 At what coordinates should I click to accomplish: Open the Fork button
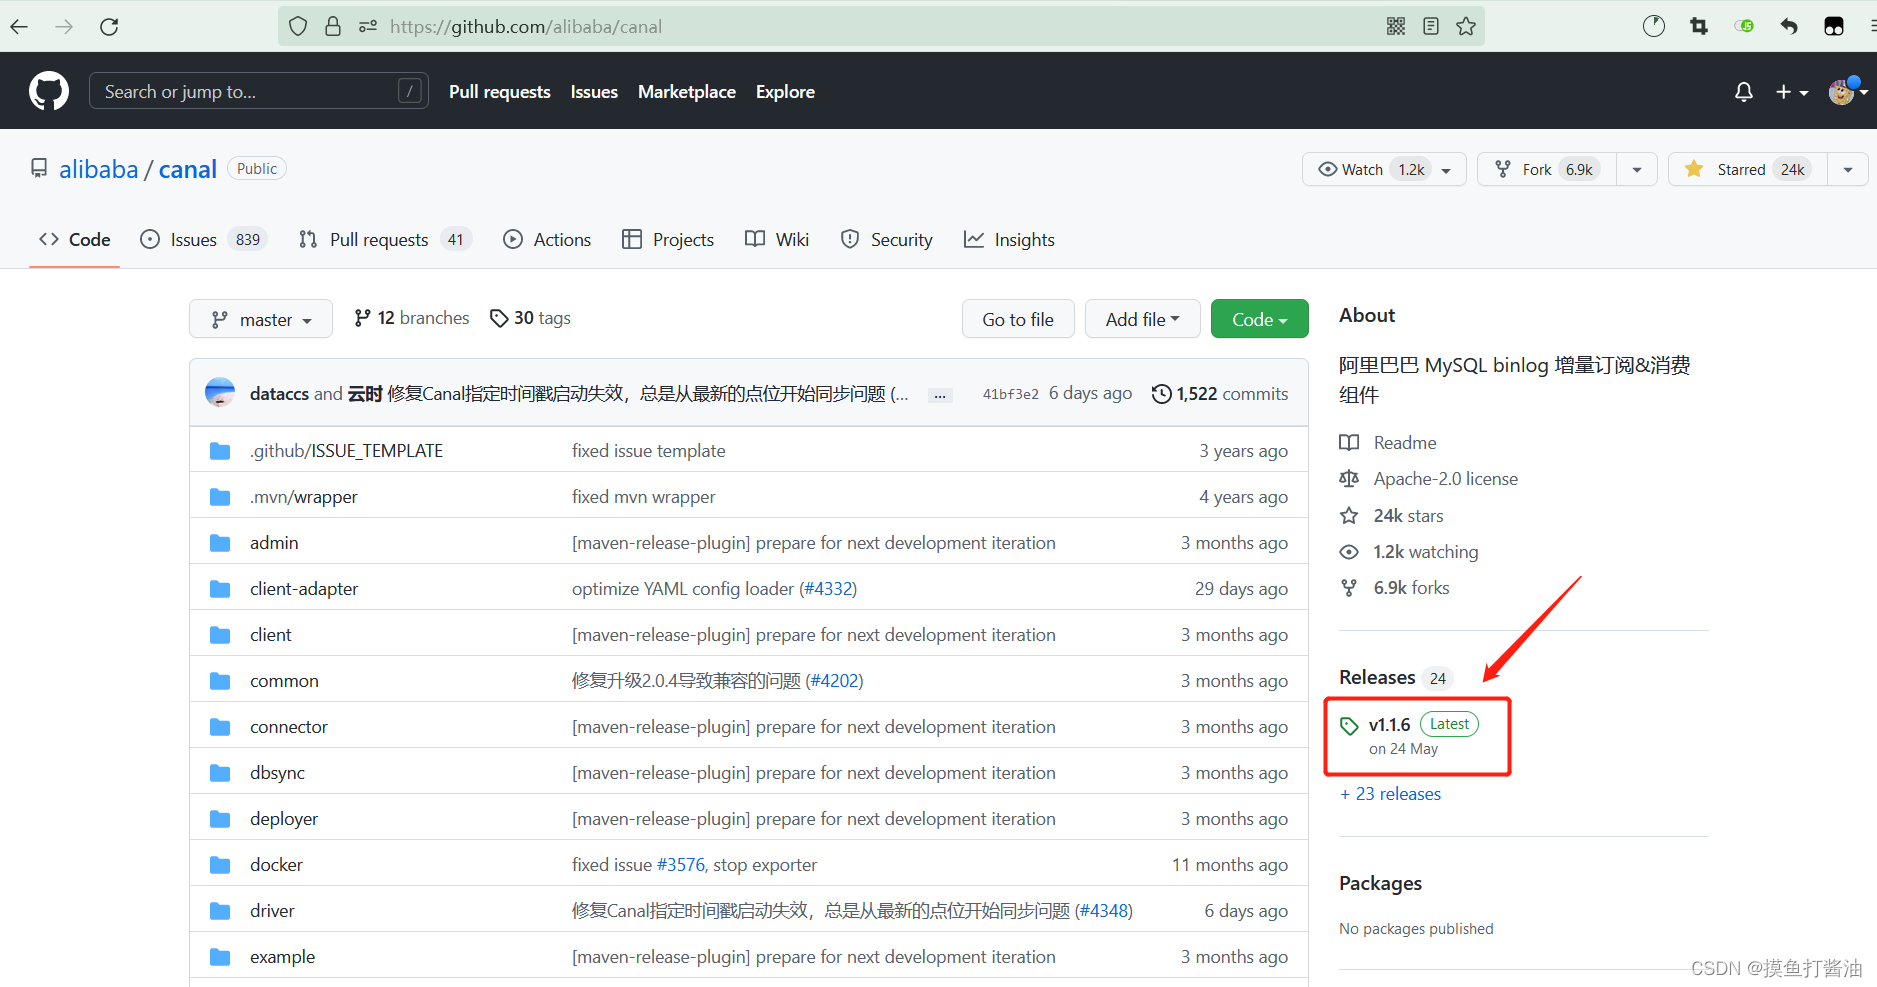[1547, 169]
